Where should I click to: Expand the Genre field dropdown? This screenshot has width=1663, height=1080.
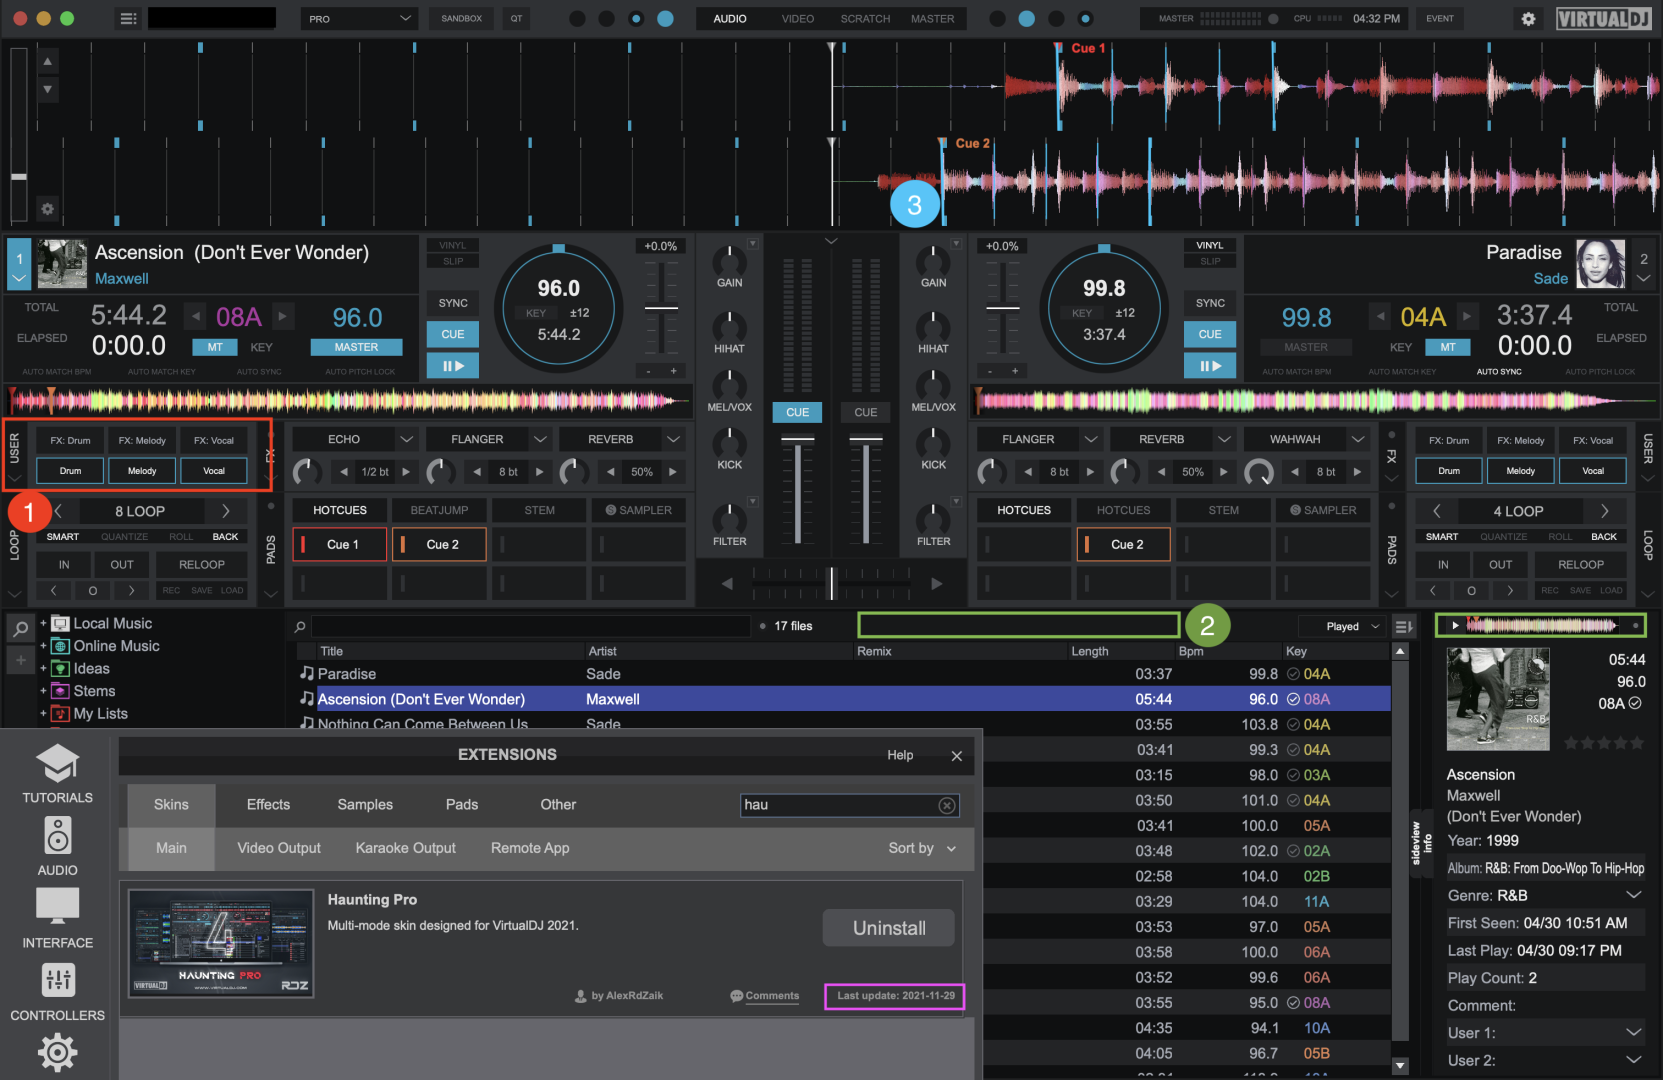click(x=1634, y=895)
